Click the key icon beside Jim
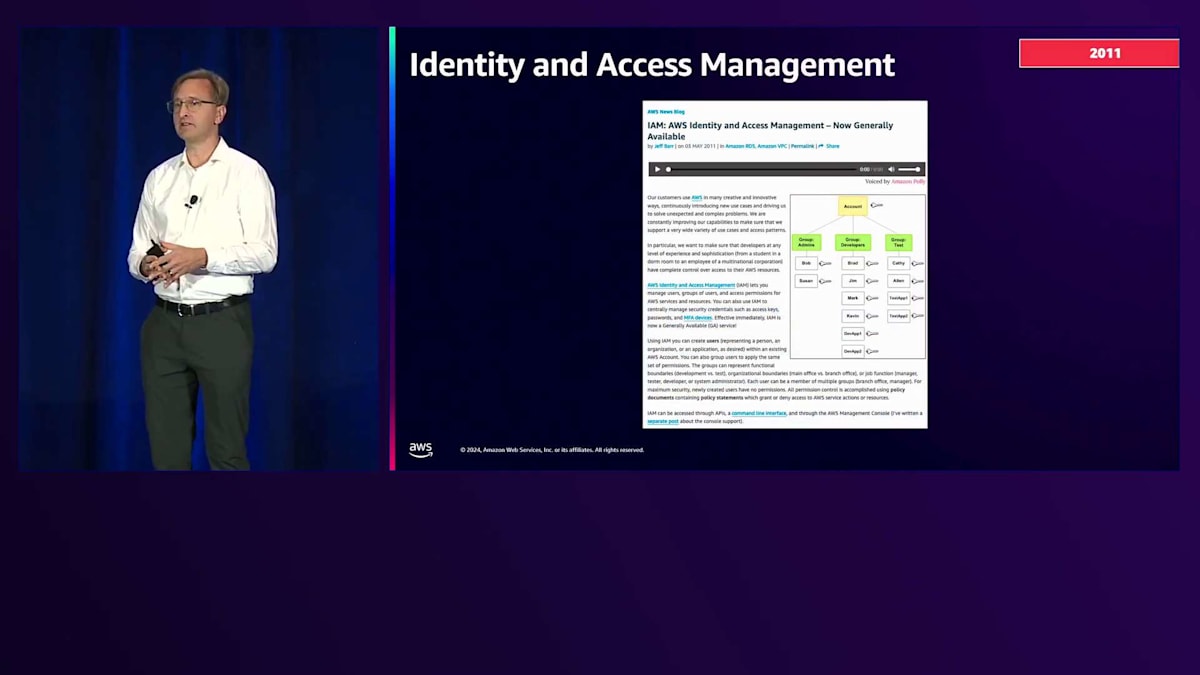Image resolution: width=1200 pixels, height=675 pixels. [872, 281]
